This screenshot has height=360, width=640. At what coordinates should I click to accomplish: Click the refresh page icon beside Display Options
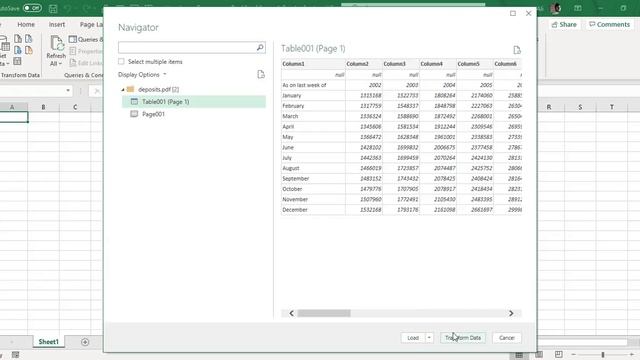(261, 75)
